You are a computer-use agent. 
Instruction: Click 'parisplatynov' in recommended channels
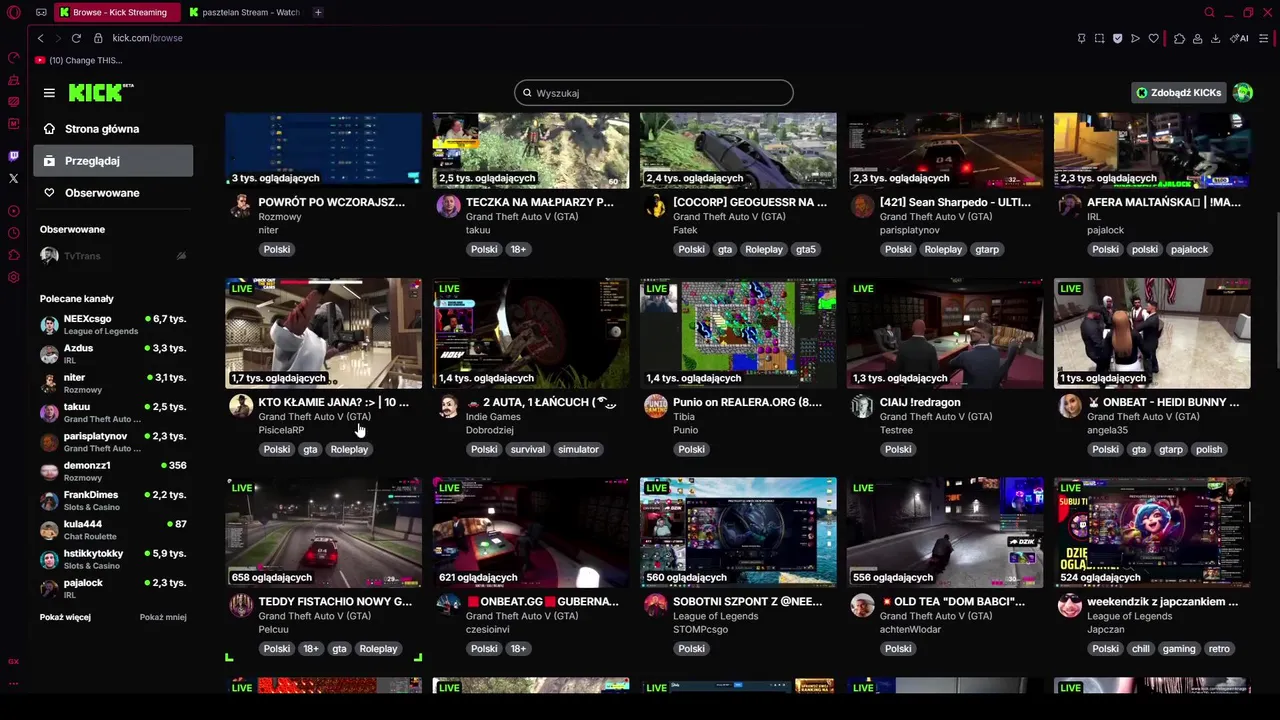96,436
